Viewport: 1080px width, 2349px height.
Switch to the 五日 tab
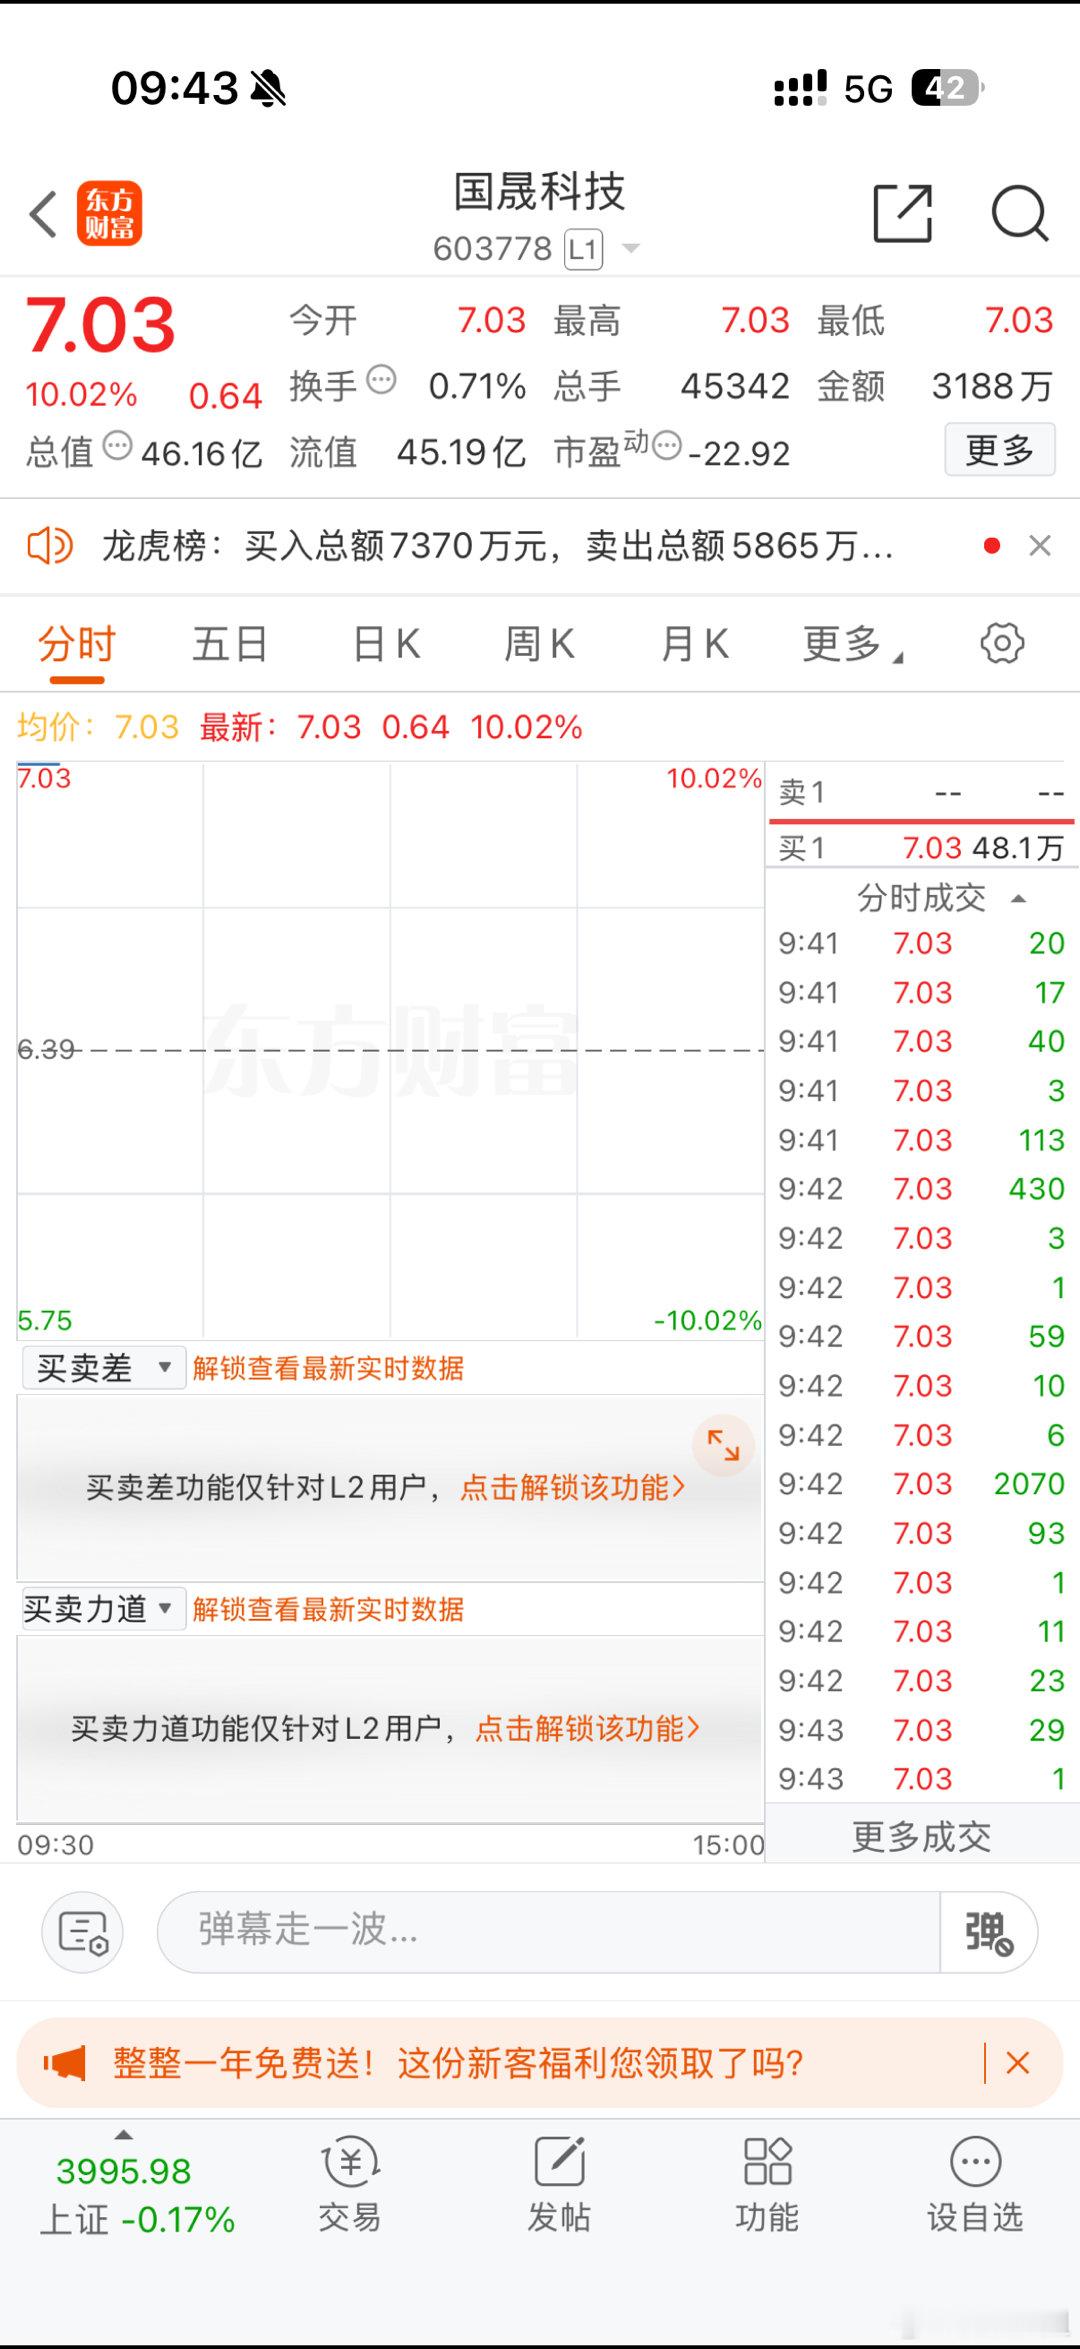pos(230,644)
